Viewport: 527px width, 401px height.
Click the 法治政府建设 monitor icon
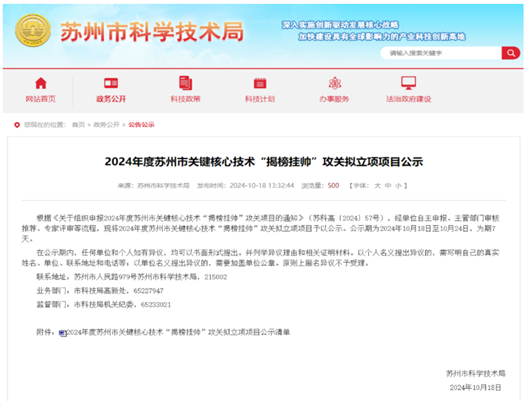click(x=408, y=83)
